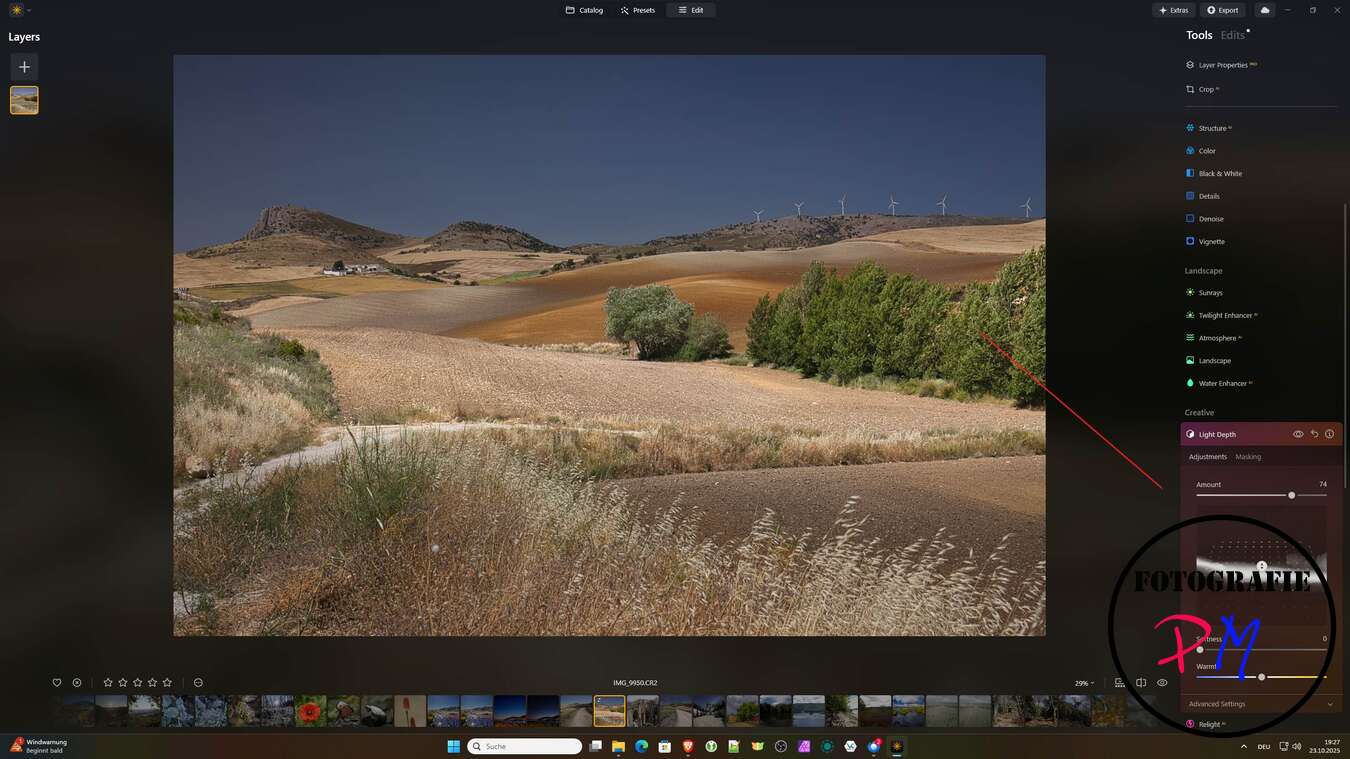Click the Export button
Screen dimensions: 1350x759
(x=1222, y=10)
